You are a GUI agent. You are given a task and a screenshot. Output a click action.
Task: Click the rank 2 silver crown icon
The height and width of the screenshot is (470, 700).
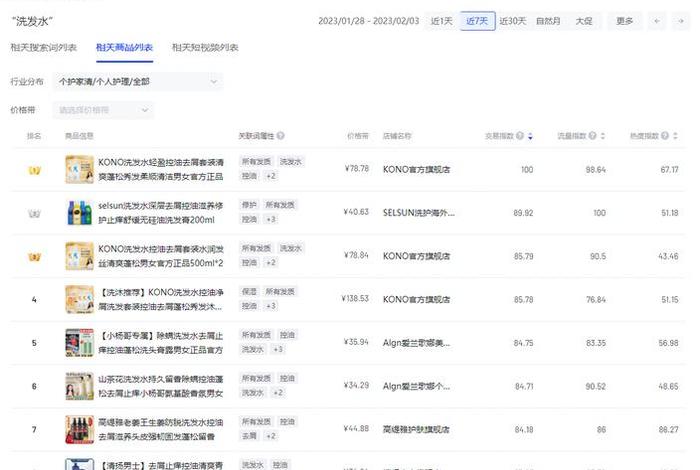pyautogui.click(x=34, y=213)
